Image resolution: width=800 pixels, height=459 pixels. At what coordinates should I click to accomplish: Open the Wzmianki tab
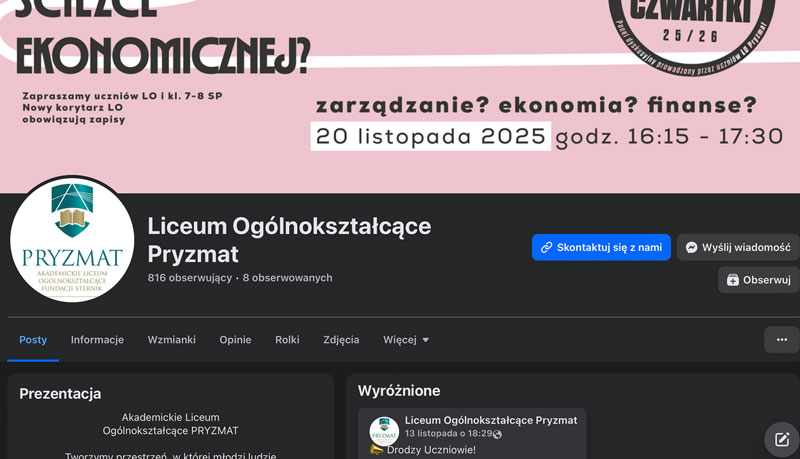[171, 340]
